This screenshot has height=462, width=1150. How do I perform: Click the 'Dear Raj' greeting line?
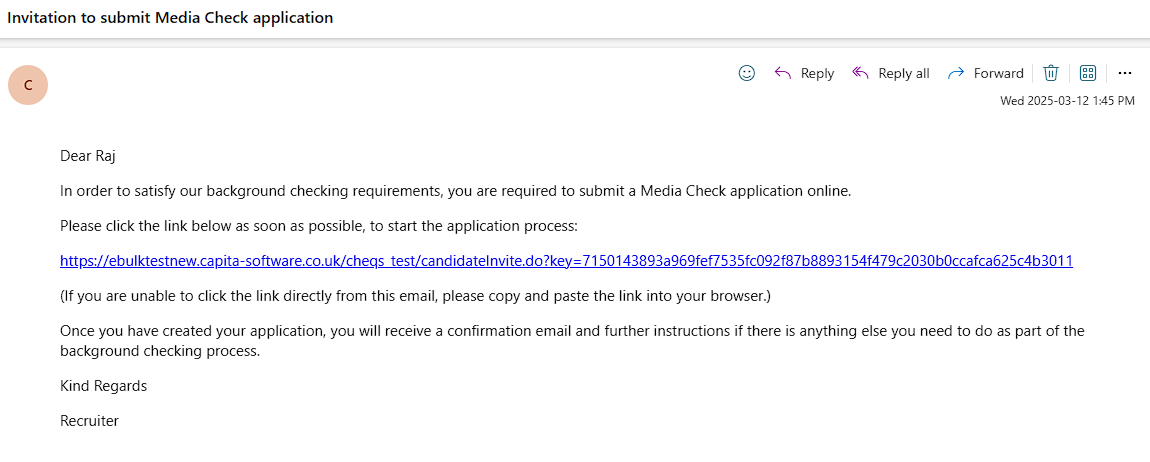89,155
